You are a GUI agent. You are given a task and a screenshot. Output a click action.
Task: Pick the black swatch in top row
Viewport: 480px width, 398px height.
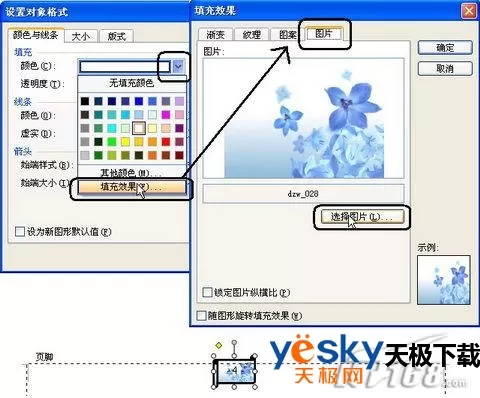click(85, 101)
